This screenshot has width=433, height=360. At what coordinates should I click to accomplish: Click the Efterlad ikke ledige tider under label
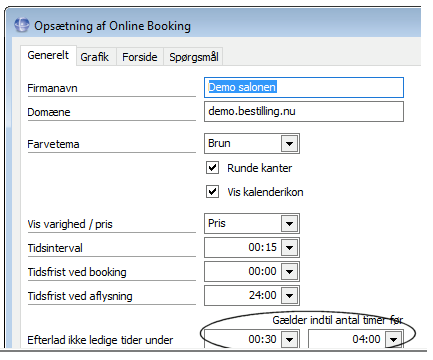pyautogui.click(x=100, y=340)
